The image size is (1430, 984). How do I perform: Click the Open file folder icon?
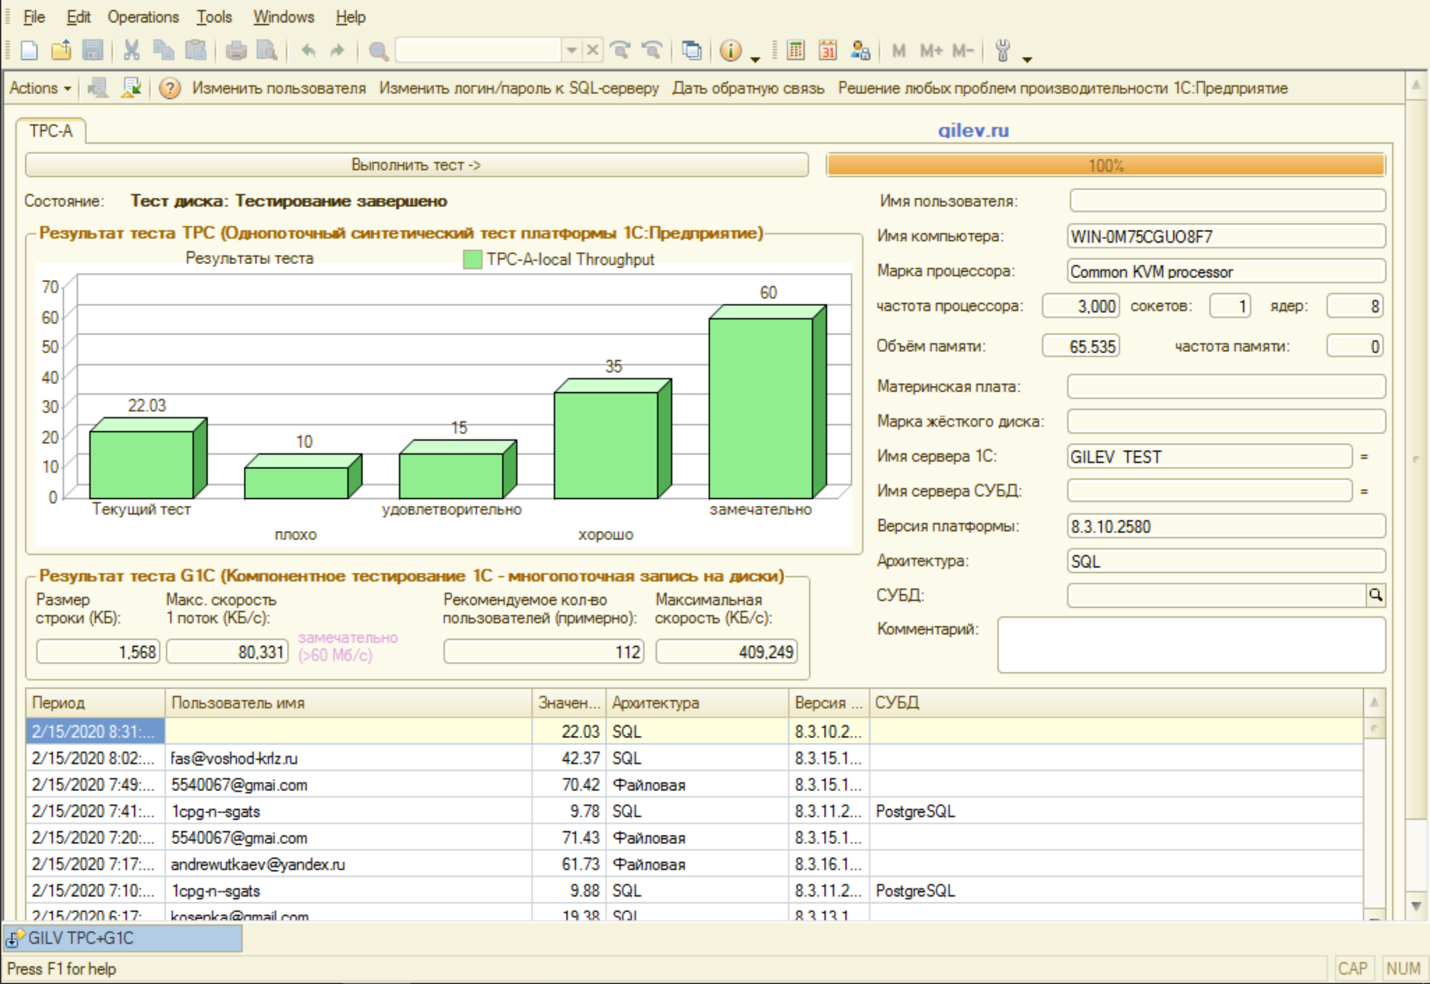point(61,50)
